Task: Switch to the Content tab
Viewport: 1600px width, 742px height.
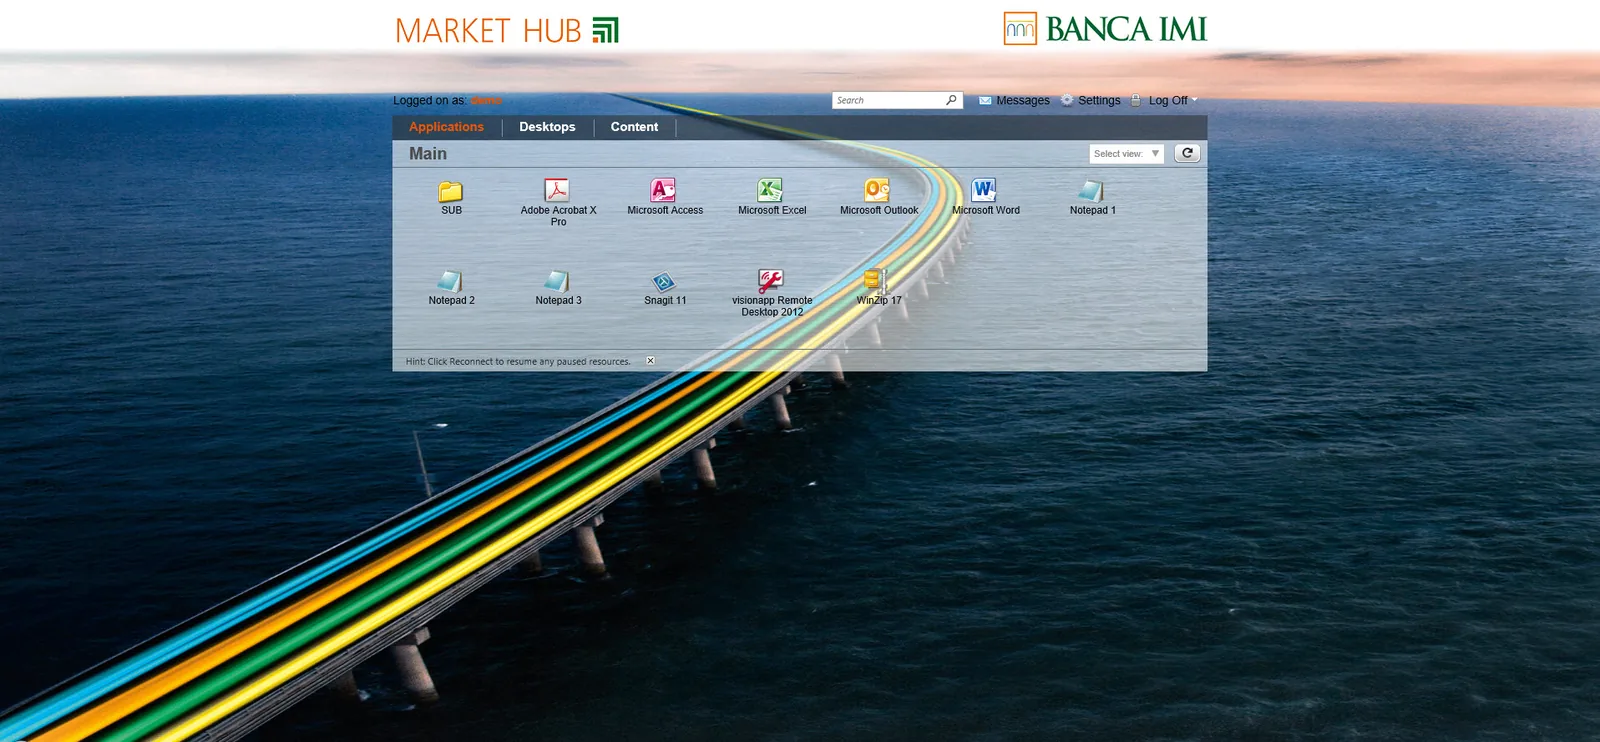Action: point(634,127)
